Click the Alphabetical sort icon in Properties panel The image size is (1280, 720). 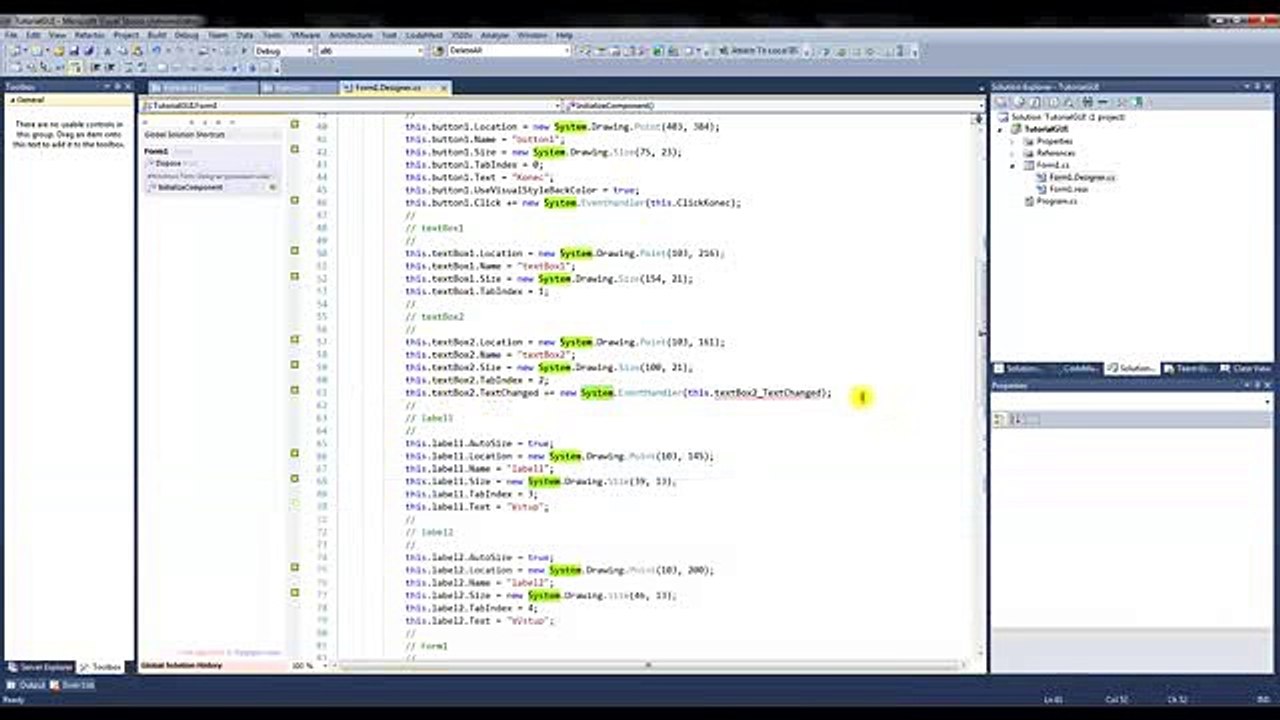pos(1014,420)
